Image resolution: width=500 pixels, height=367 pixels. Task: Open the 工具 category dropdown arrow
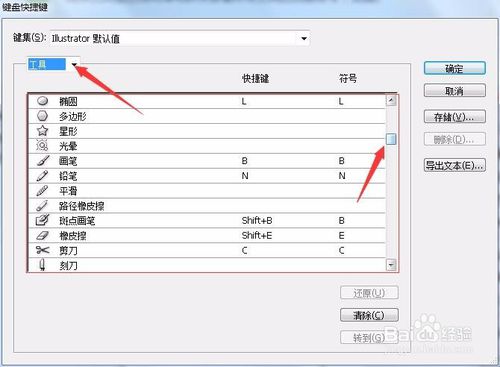pyautogui.click(x=74, y=64)
